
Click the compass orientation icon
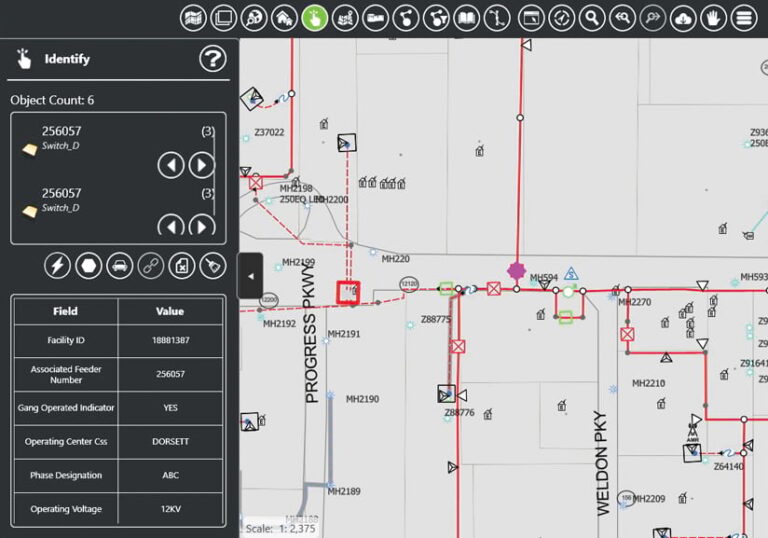click(x=561, y=18)
